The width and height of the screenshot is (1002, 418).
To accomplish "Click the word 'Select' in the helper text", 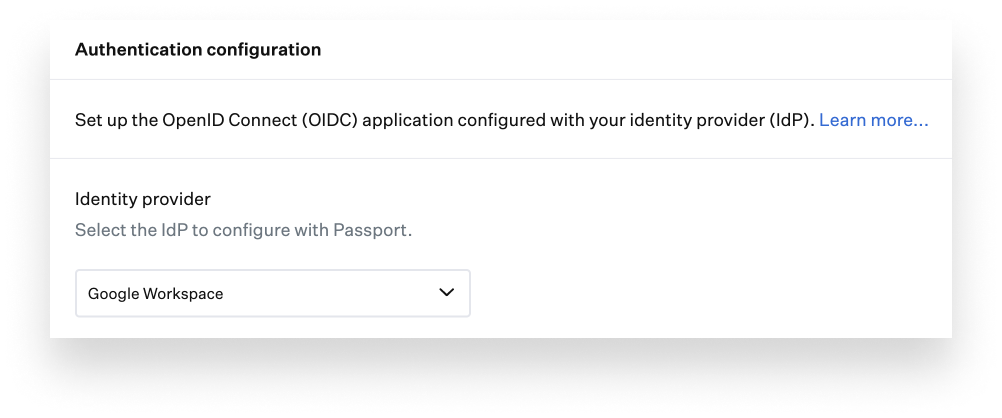I will [100, 230].
